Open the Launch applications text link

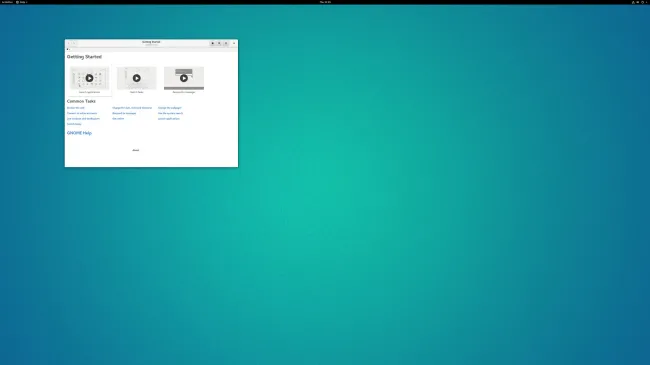pyautogui.click(x=169, y=119)
